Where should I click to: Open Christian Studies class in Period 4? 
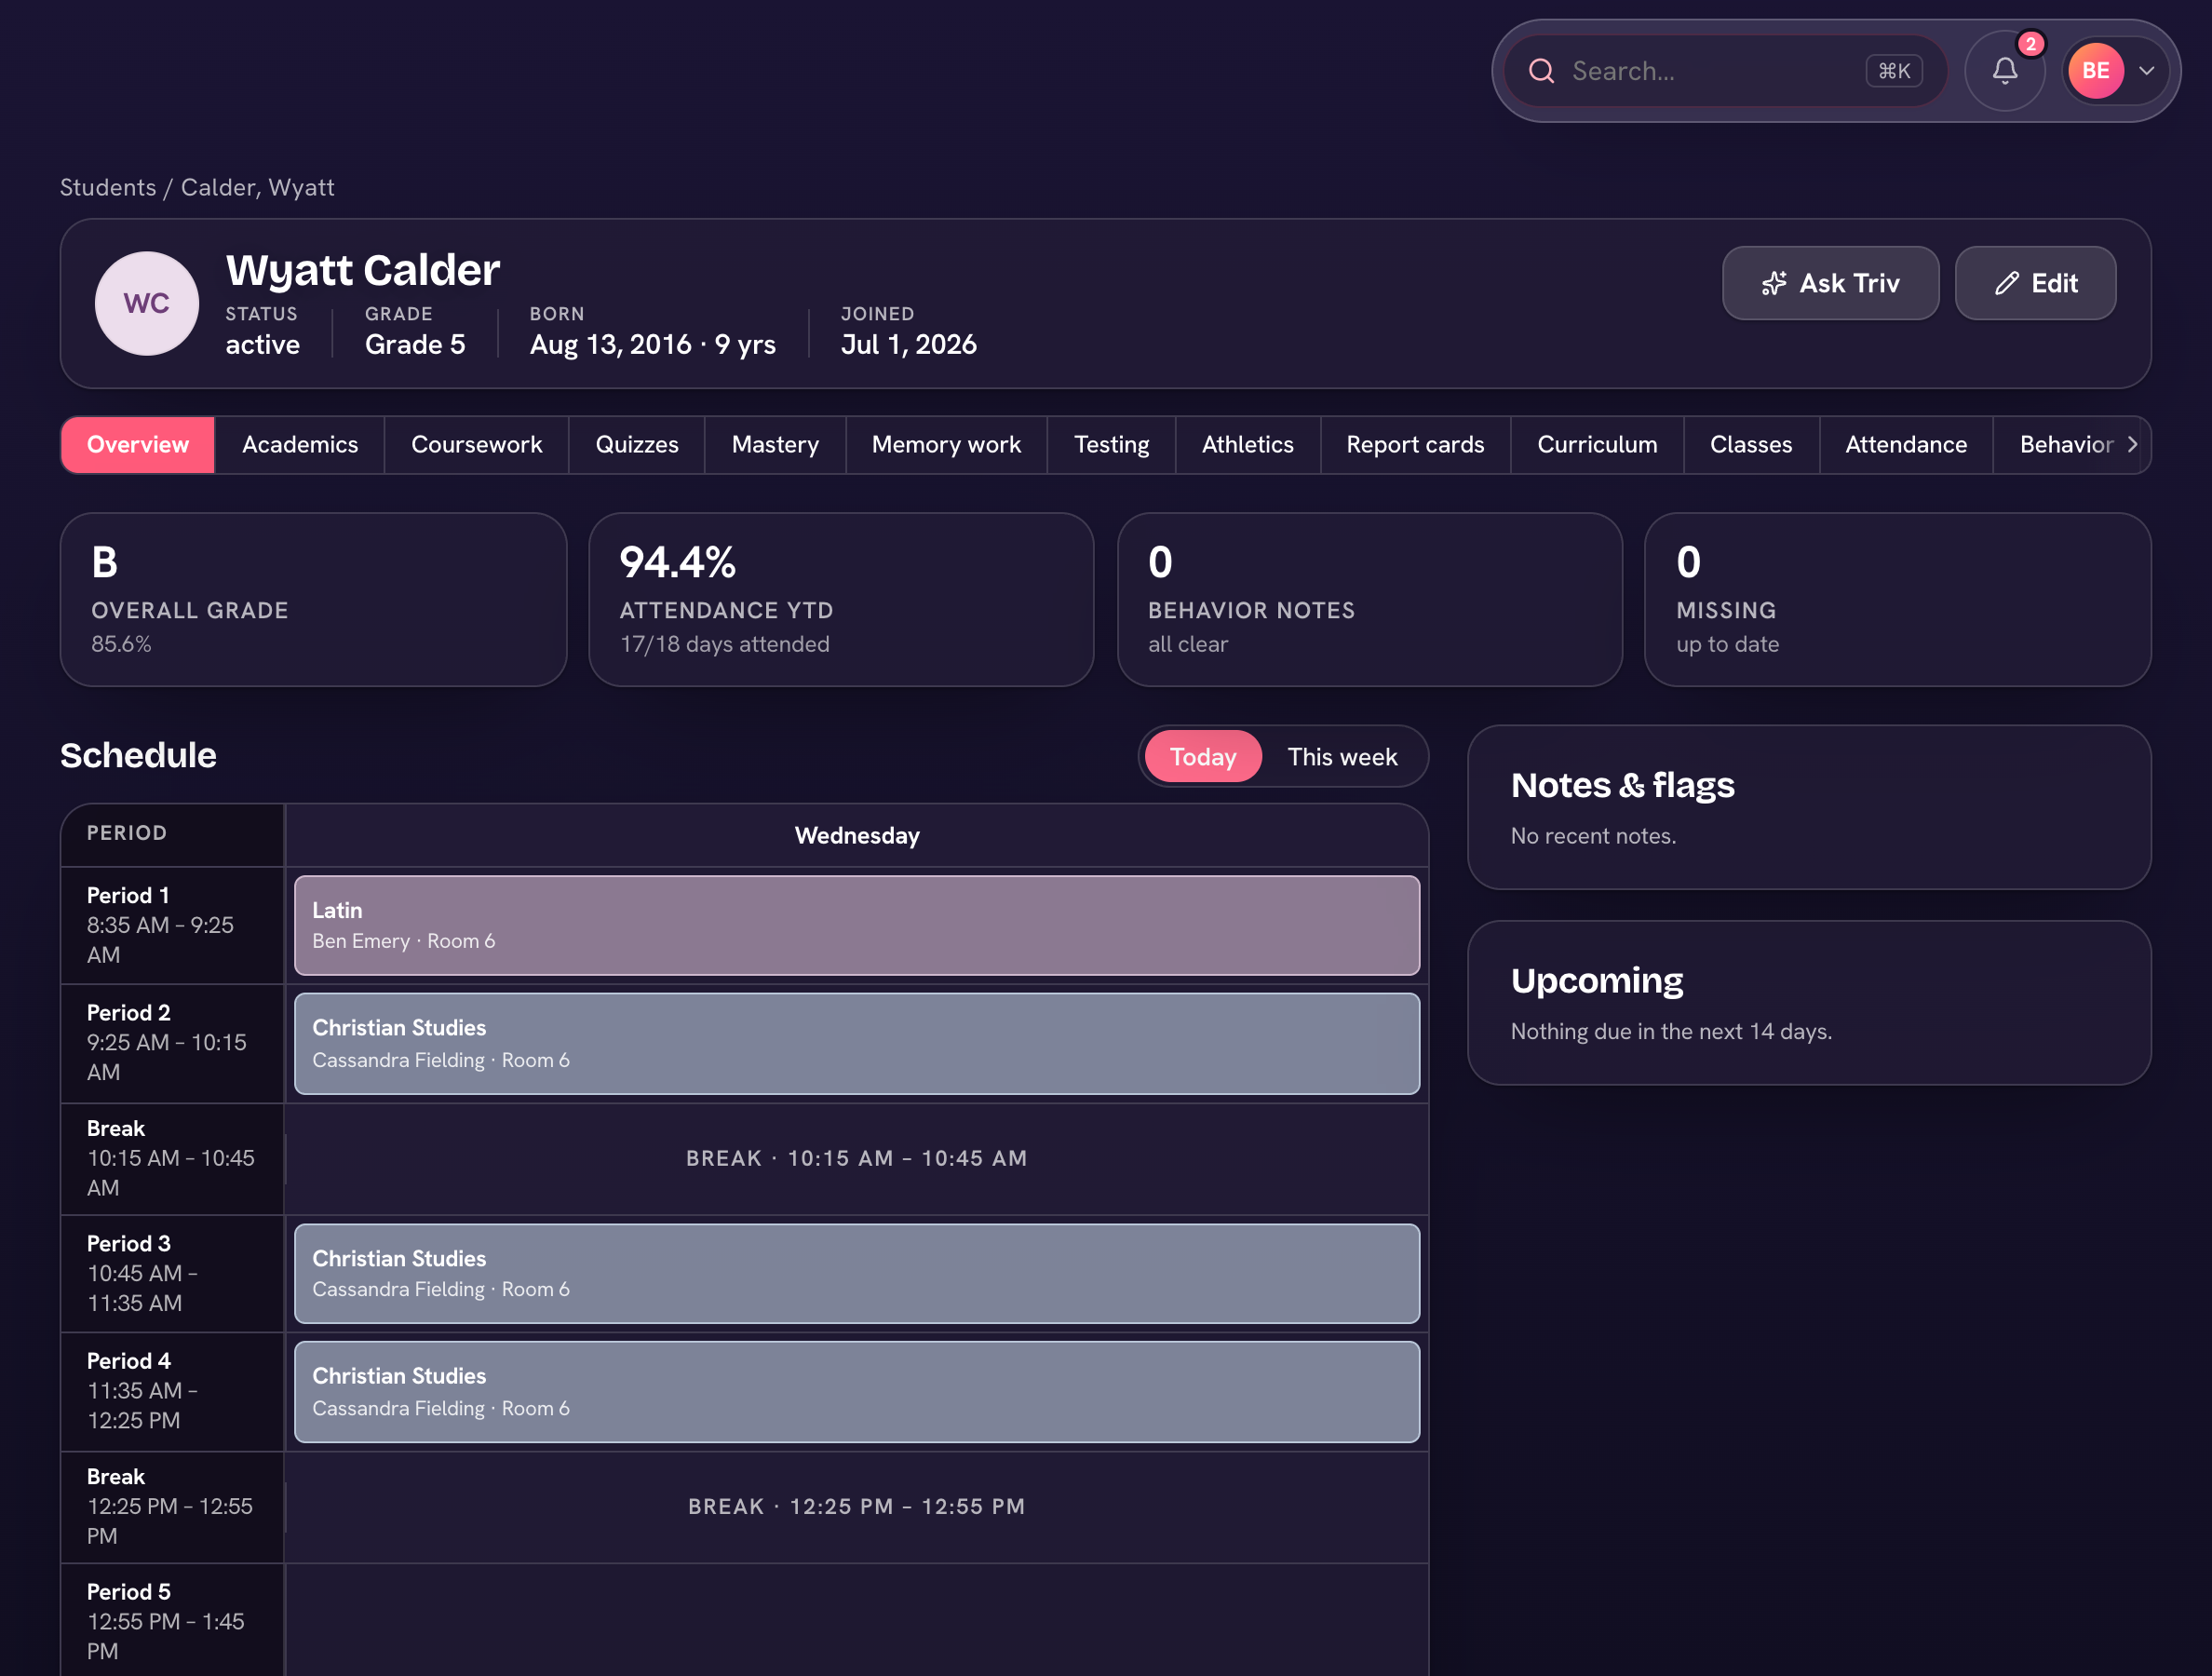pyautogui.click(x=857, y=1392)
